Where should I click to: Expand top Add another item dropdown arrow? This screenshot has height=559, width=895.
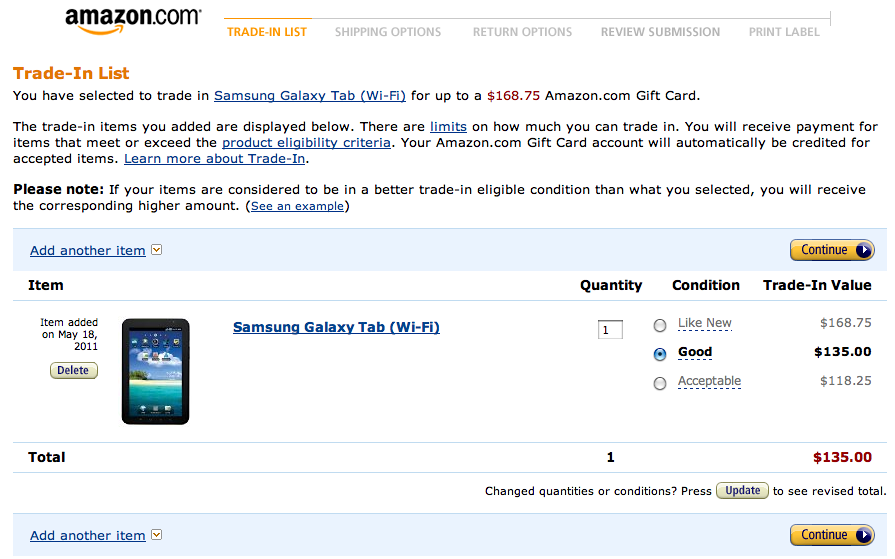[x=156, y=250]
